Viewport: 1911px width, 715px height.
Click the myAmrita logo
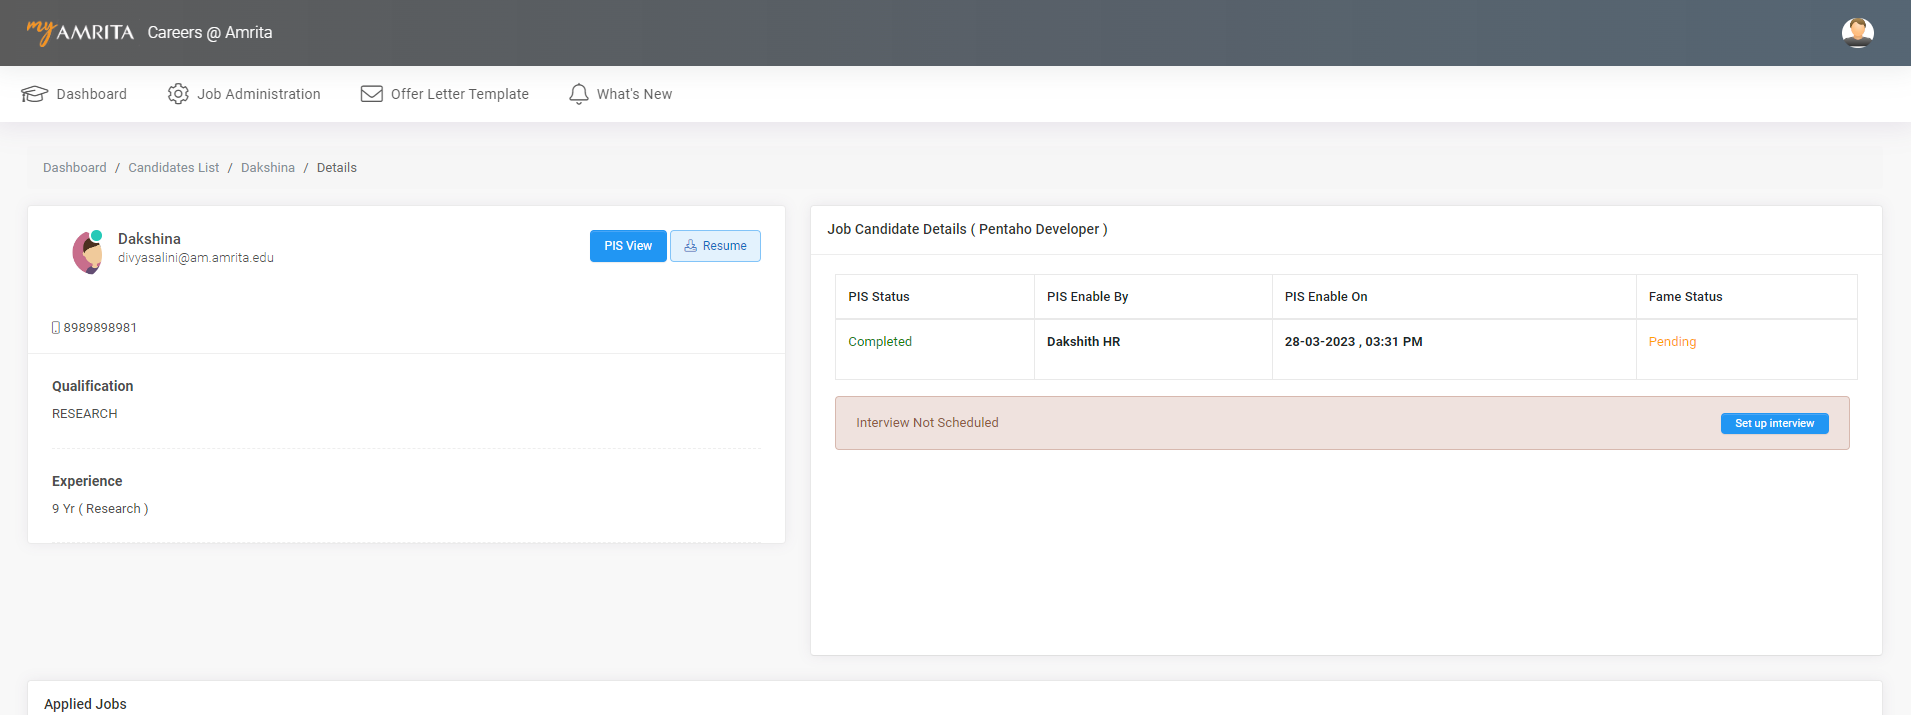[x=80, y=32]
